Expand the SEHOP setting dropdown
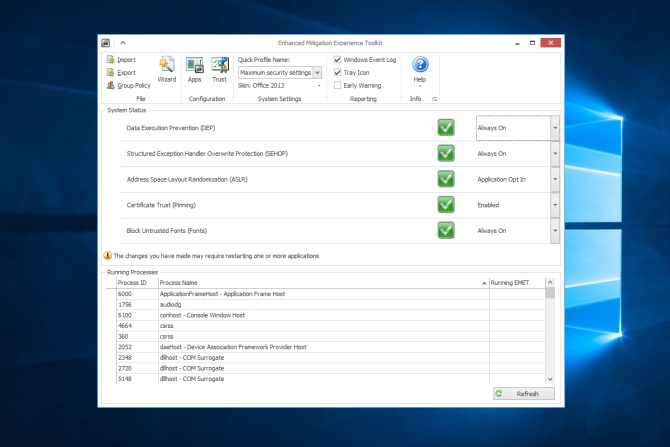Viewport: 670px width, 447px height. coord(555,153)
